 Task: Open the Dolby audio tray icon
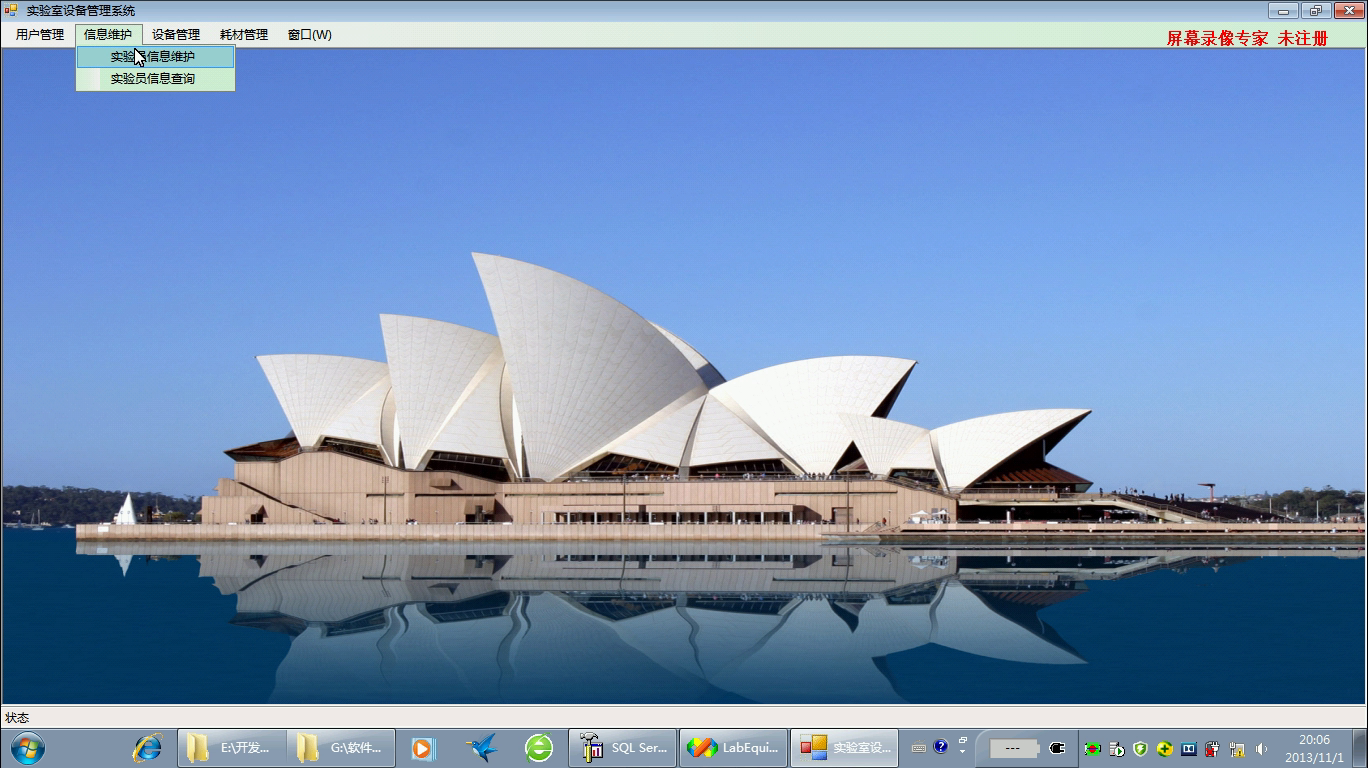pyautogui.click(x=1189, y=748)
